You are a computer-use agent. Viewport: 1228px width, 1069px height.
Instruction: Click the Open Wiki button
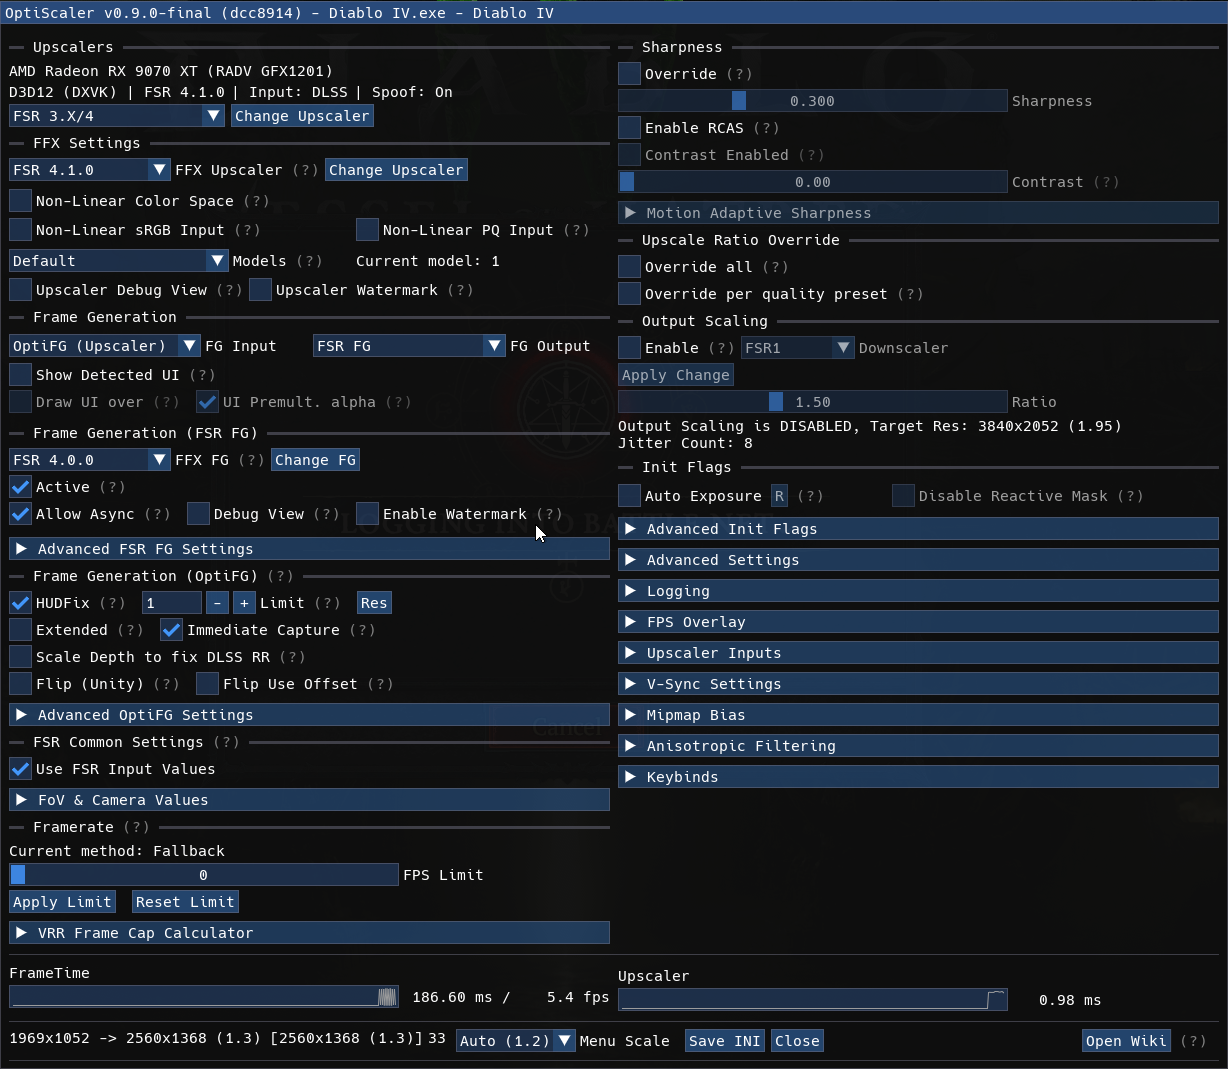click(x=1126, y=1041)
